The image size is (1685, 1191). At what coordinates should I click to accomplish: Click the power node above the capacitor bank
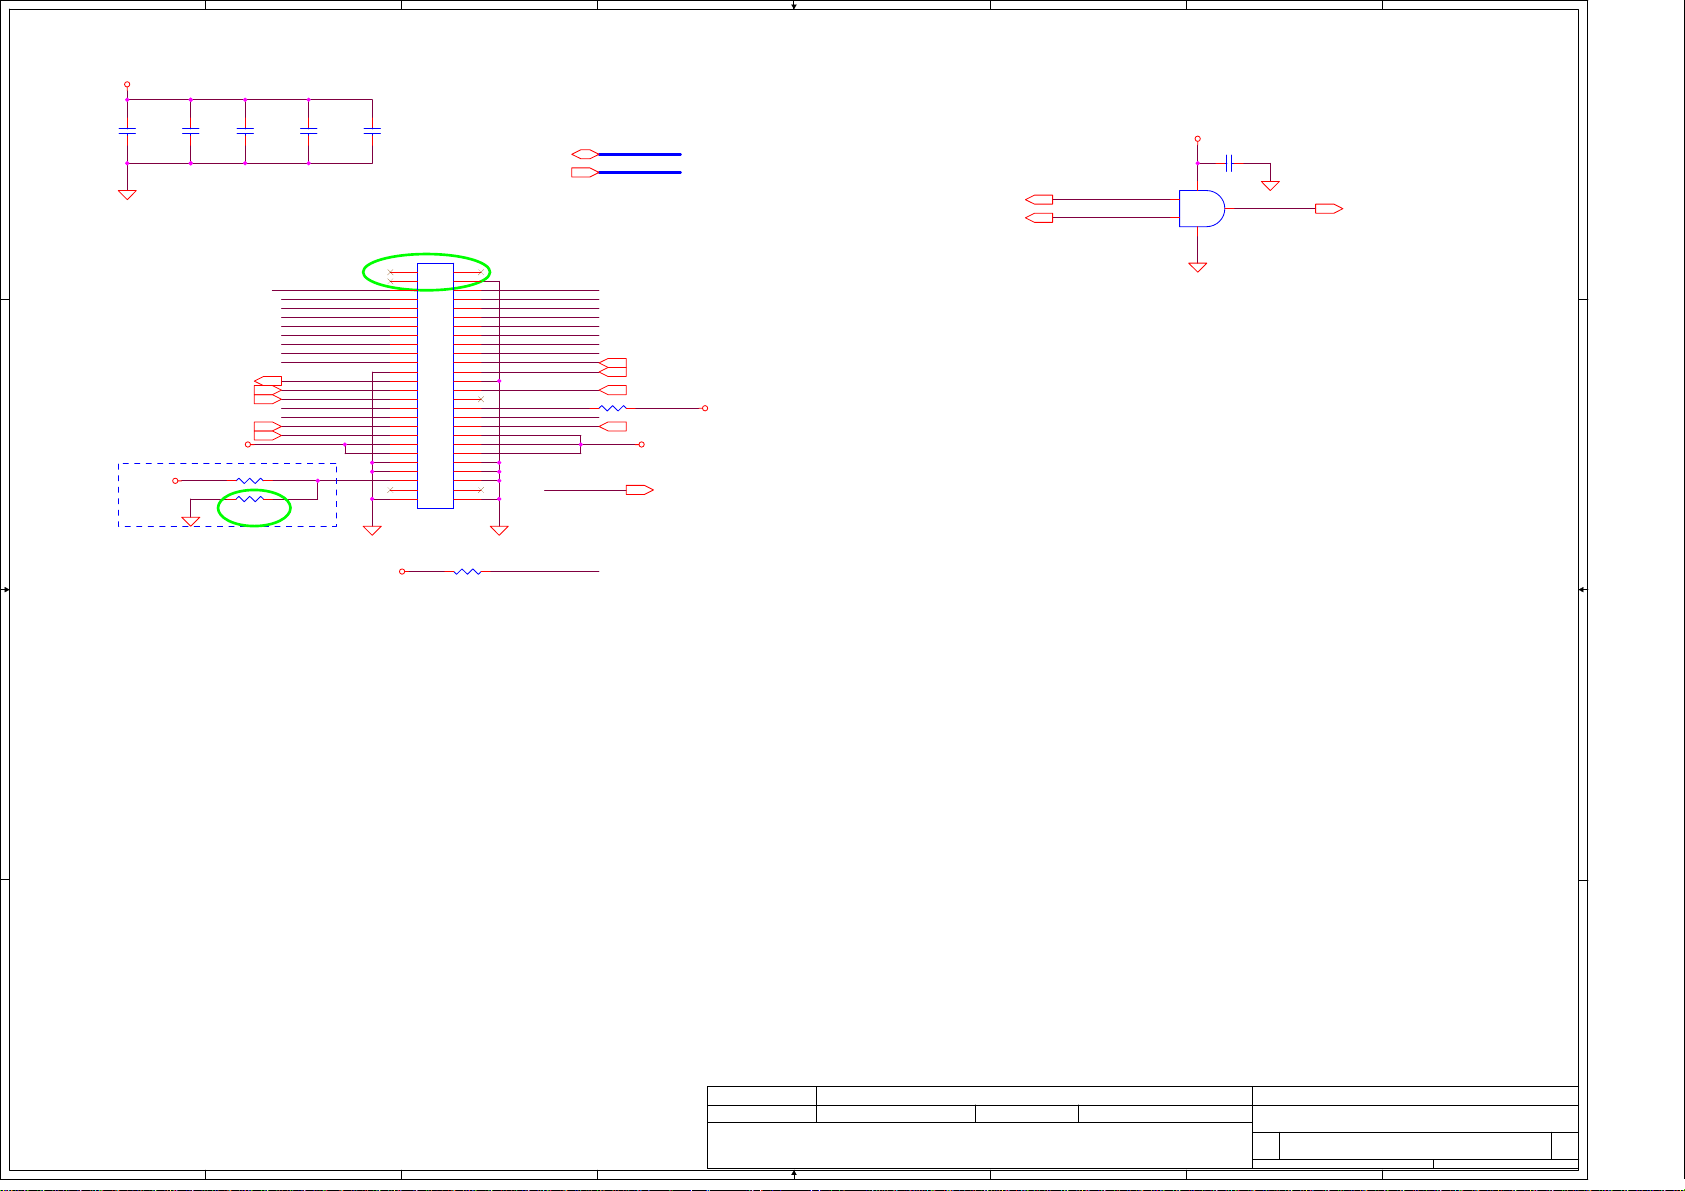(x=127, y=85)
